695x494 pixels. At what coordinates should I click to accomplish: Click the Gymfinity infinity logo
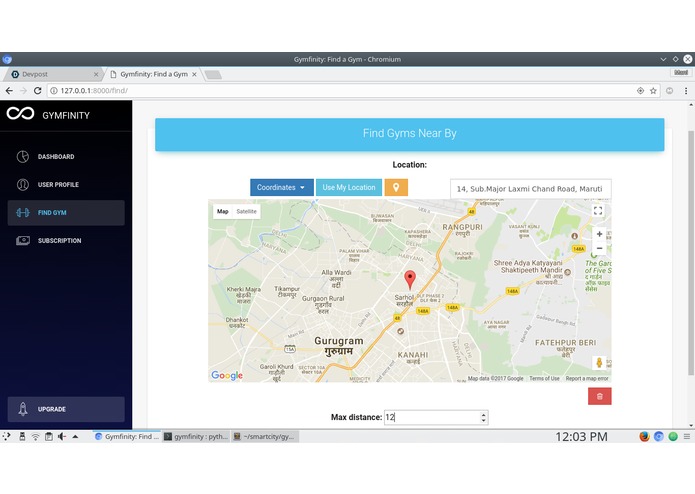[20, 114]
